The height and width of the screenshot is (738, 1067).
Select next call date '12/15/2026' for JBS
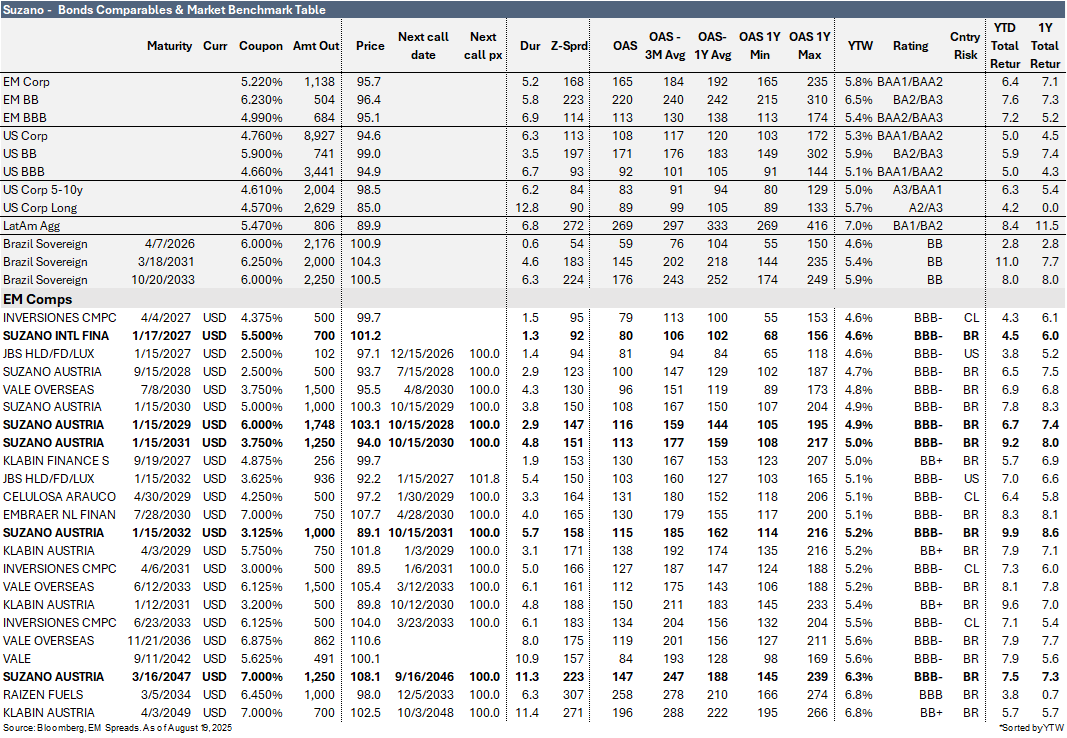422,354
